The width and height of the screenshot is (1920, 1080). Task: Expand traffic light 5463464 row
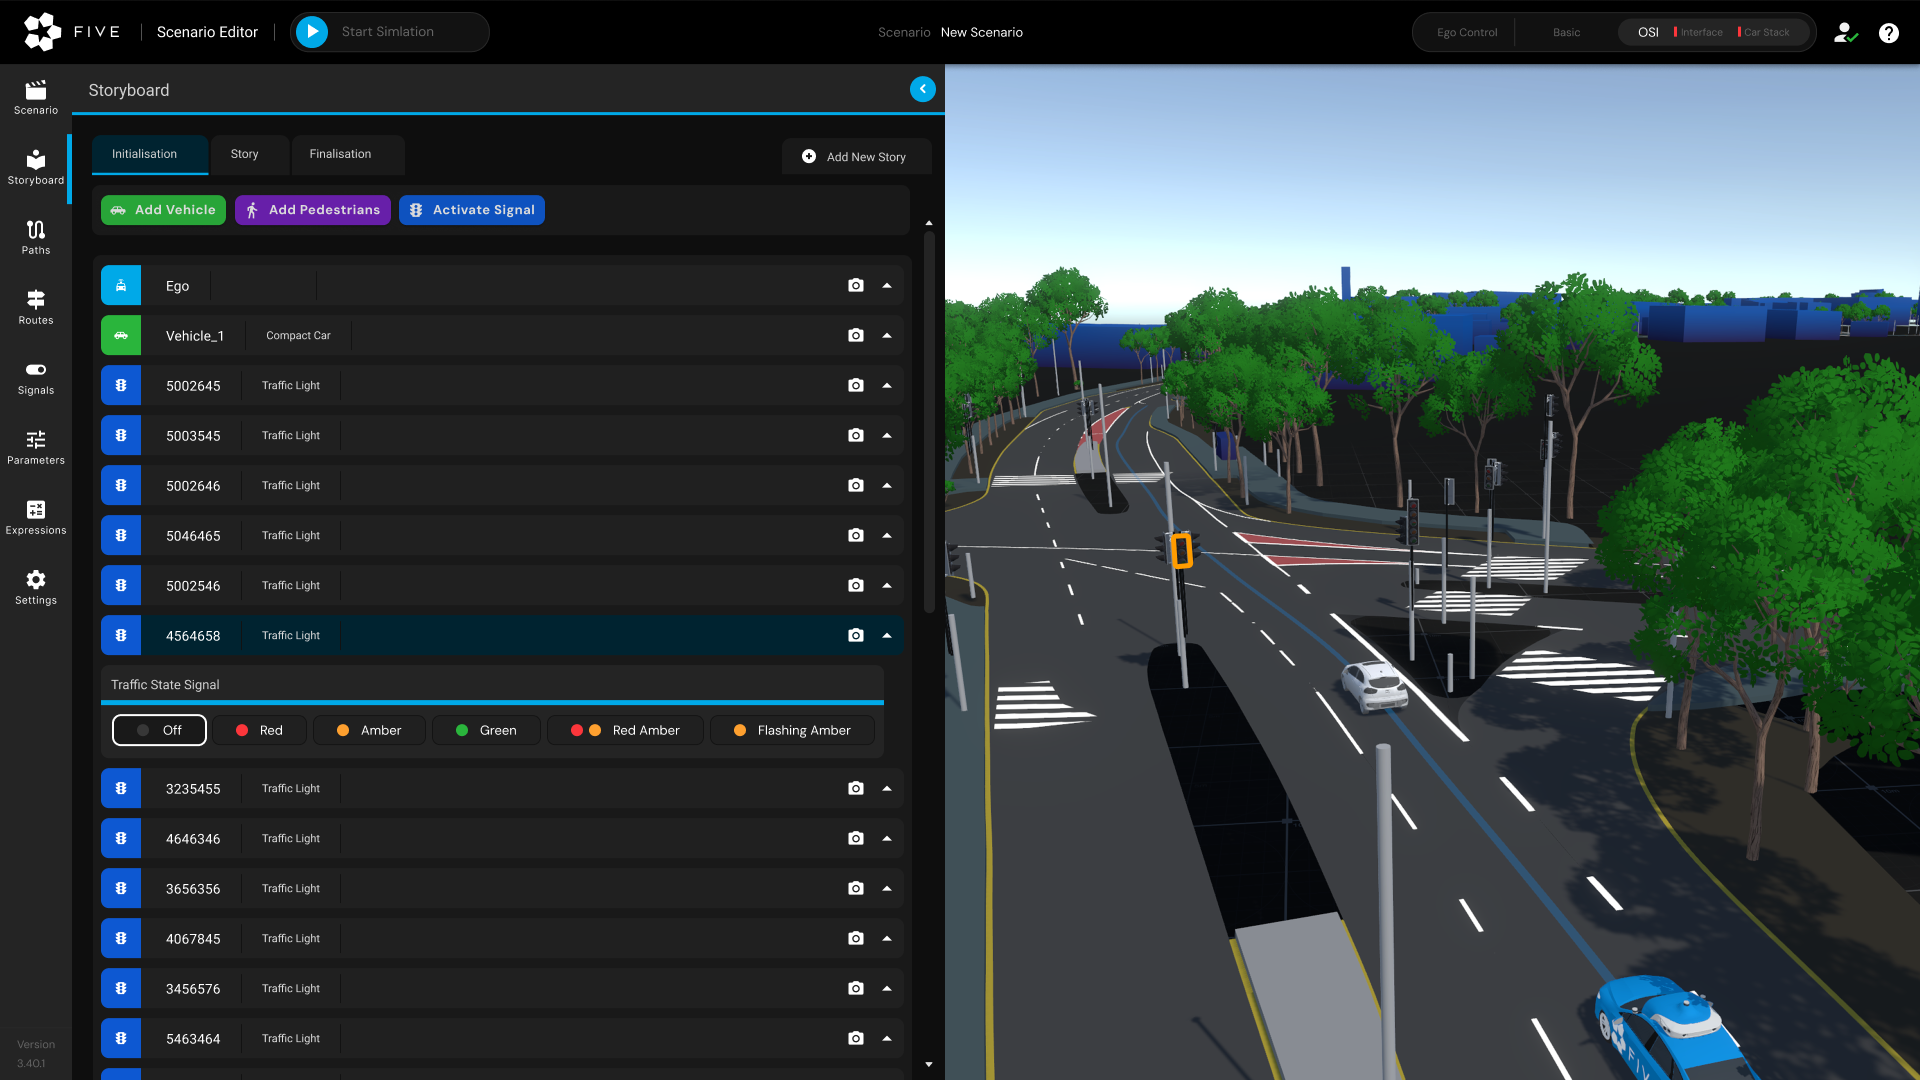[887, 1038]
